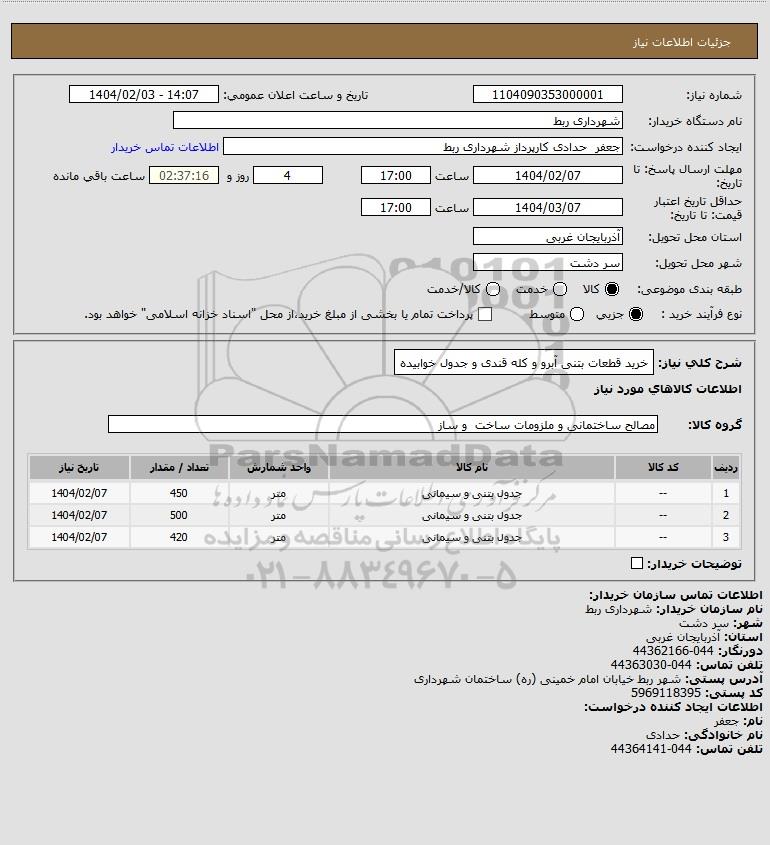The image size is (770, 845).
Task: Choose the جزیی purchase process option
Action: (636, 314)
